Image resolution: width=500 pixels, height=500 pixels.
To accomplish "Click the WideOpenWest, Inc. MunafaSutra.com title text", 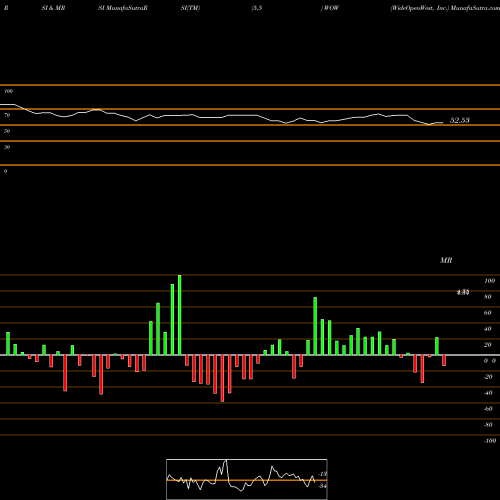I will 445,8.
